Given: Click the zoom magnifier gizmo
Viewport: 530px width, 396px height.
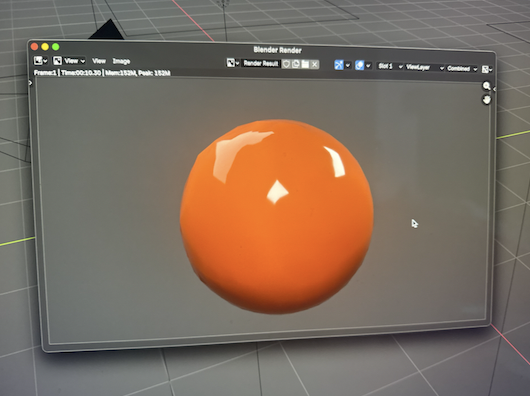Looking at the screenshot, I should [x=486, y=86].
